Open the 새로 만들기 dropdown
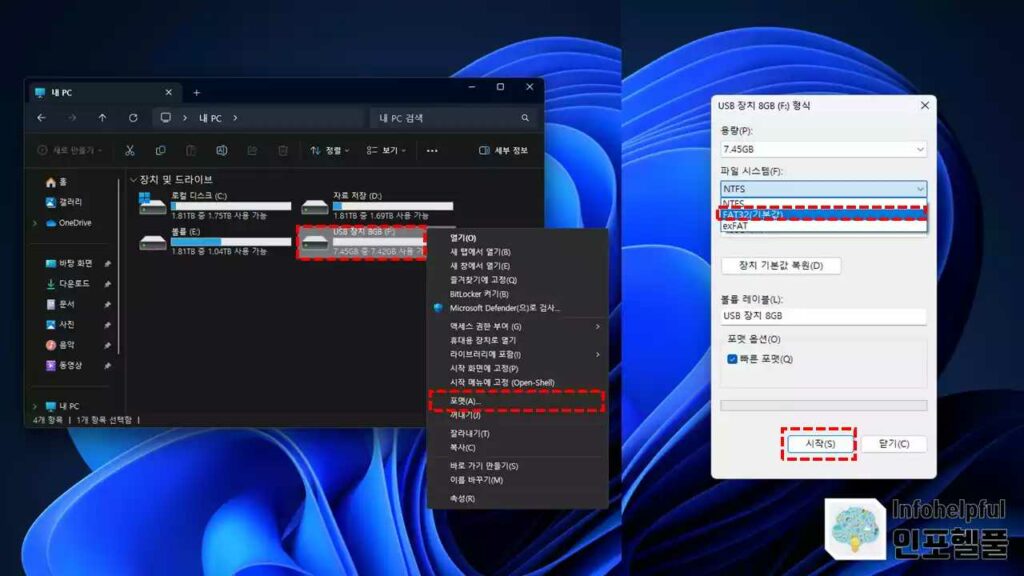The width and height of the screenshot is (1024, 576). pos(70,151)
